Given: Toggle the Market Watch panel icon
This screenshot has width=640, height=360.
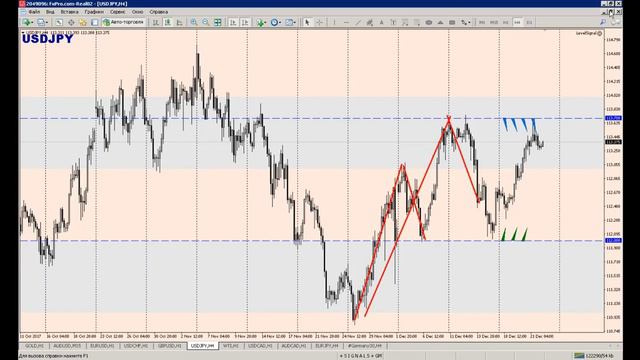Looking at the screenshot, I should coord(59,22).
